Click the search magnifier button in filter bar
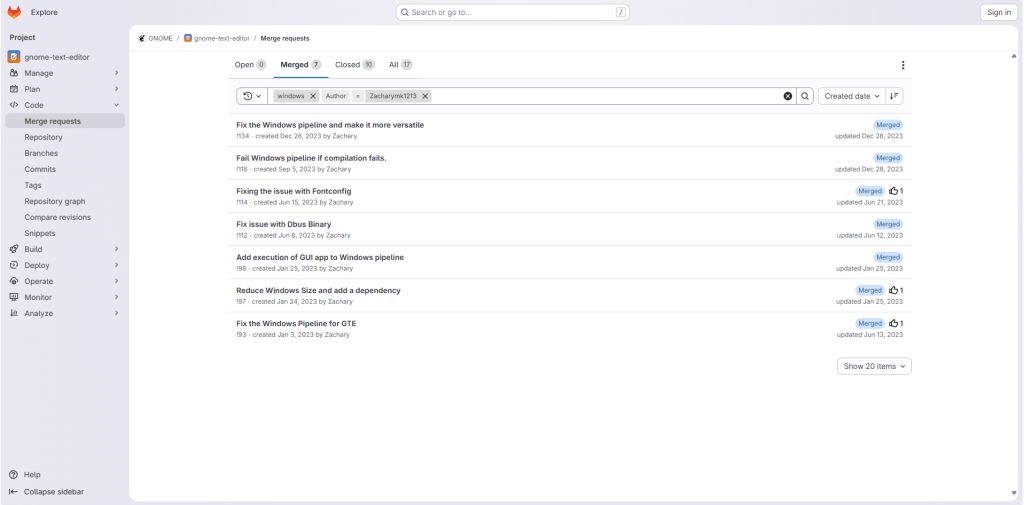This screenshot has width=1024, height=505. pos(805,96)
